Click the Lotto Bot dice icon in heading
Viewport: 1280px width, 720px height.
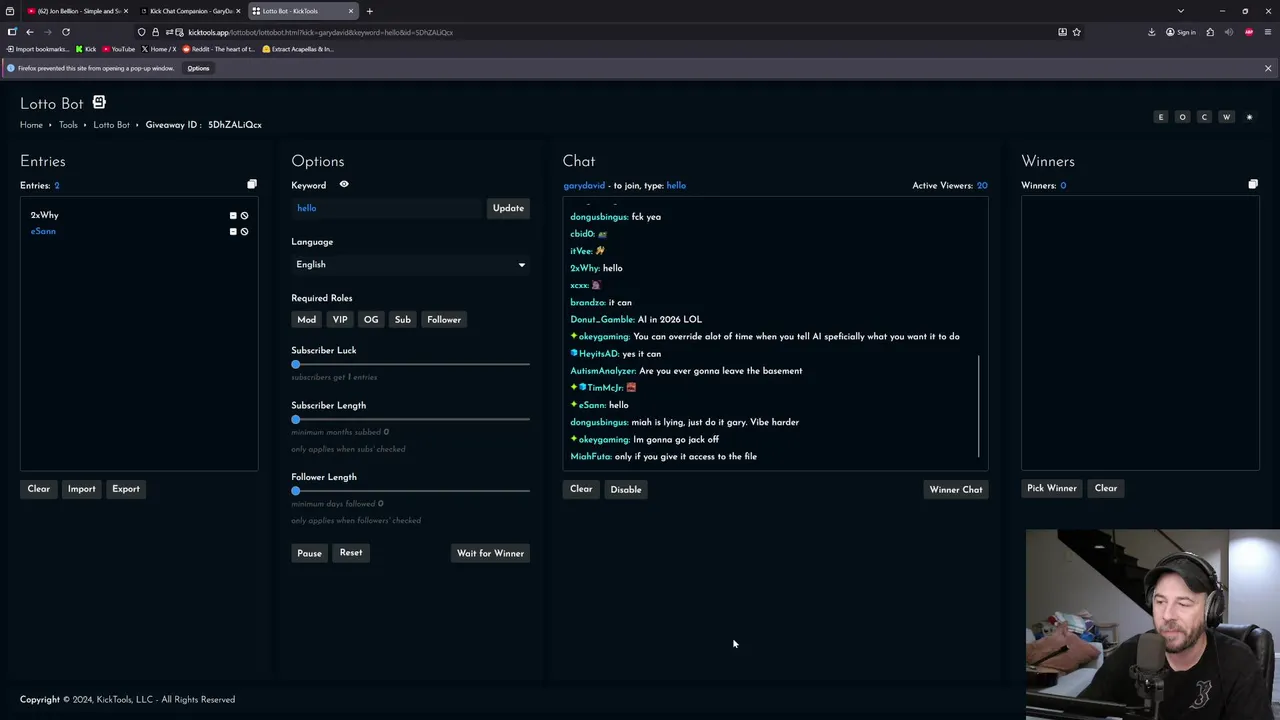(x=99, y=103)
